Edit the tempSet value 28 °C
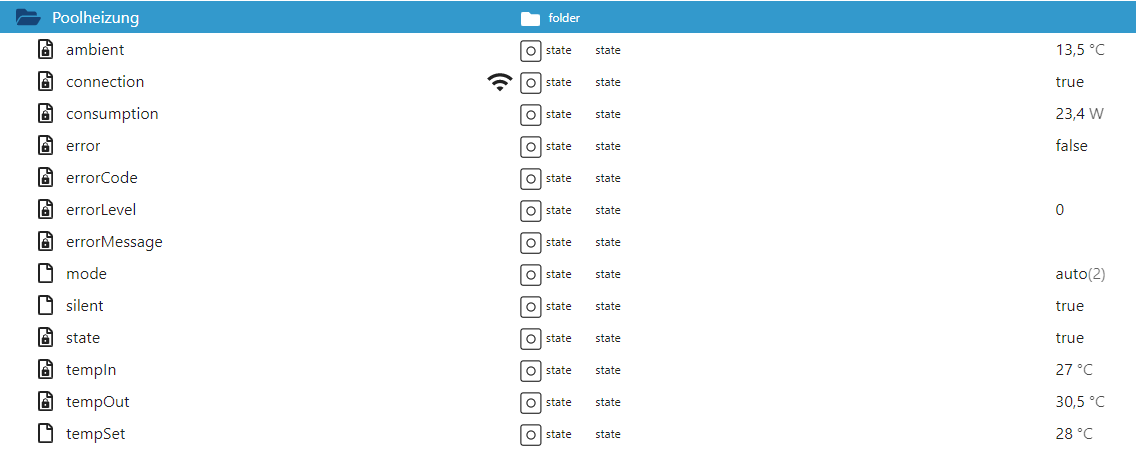The width and height of the screenshot is (1136, 456). tap(1074, 434)
